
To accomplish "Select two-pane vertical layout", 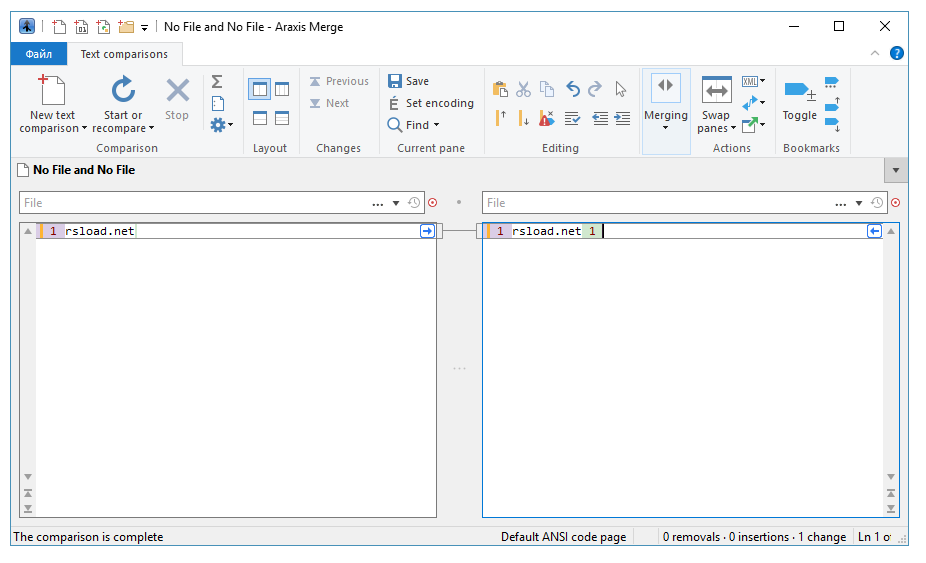I will pos(260,89).
